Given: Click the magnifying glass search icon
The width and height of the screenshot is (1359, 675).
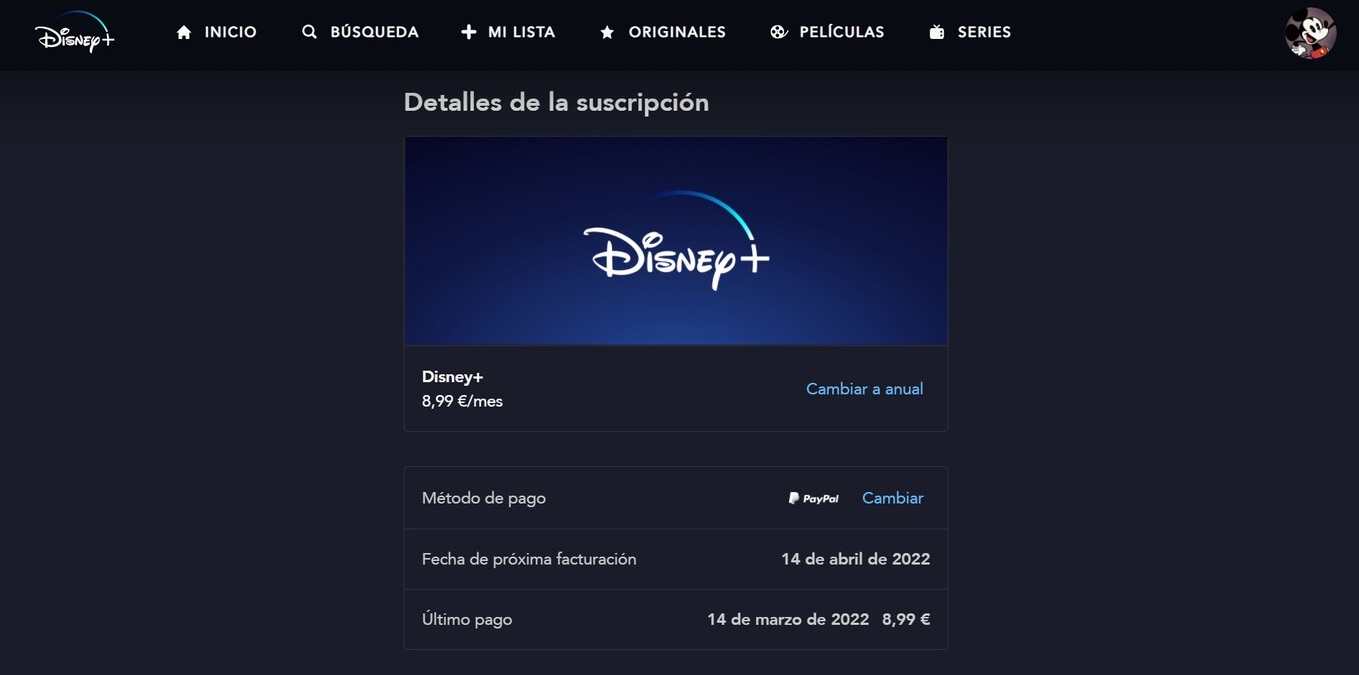Looking at the screenshot, I should pyautogui.click(x=309, y=32).
